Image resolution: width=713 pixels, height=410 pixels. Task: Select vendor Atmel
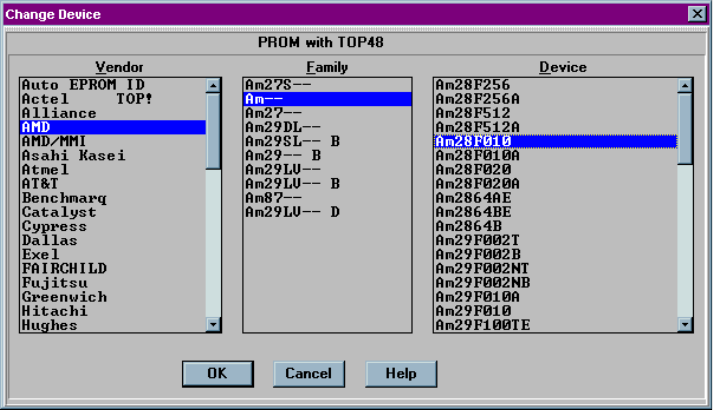[113, 170]
